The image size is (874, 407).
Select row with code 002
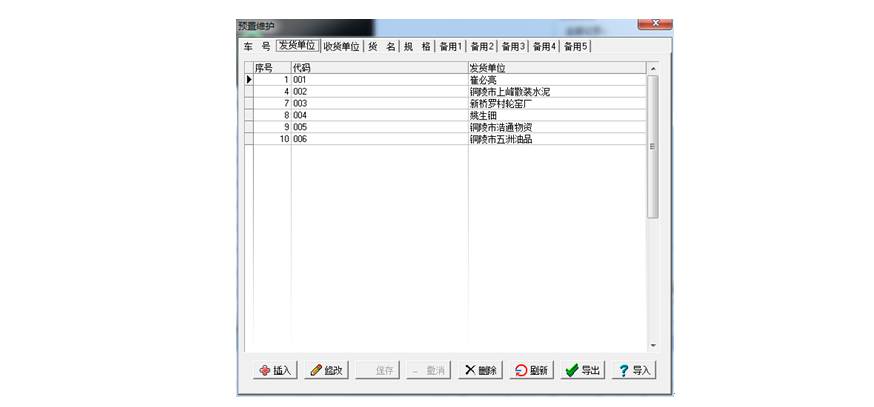(x=378, y=91)
